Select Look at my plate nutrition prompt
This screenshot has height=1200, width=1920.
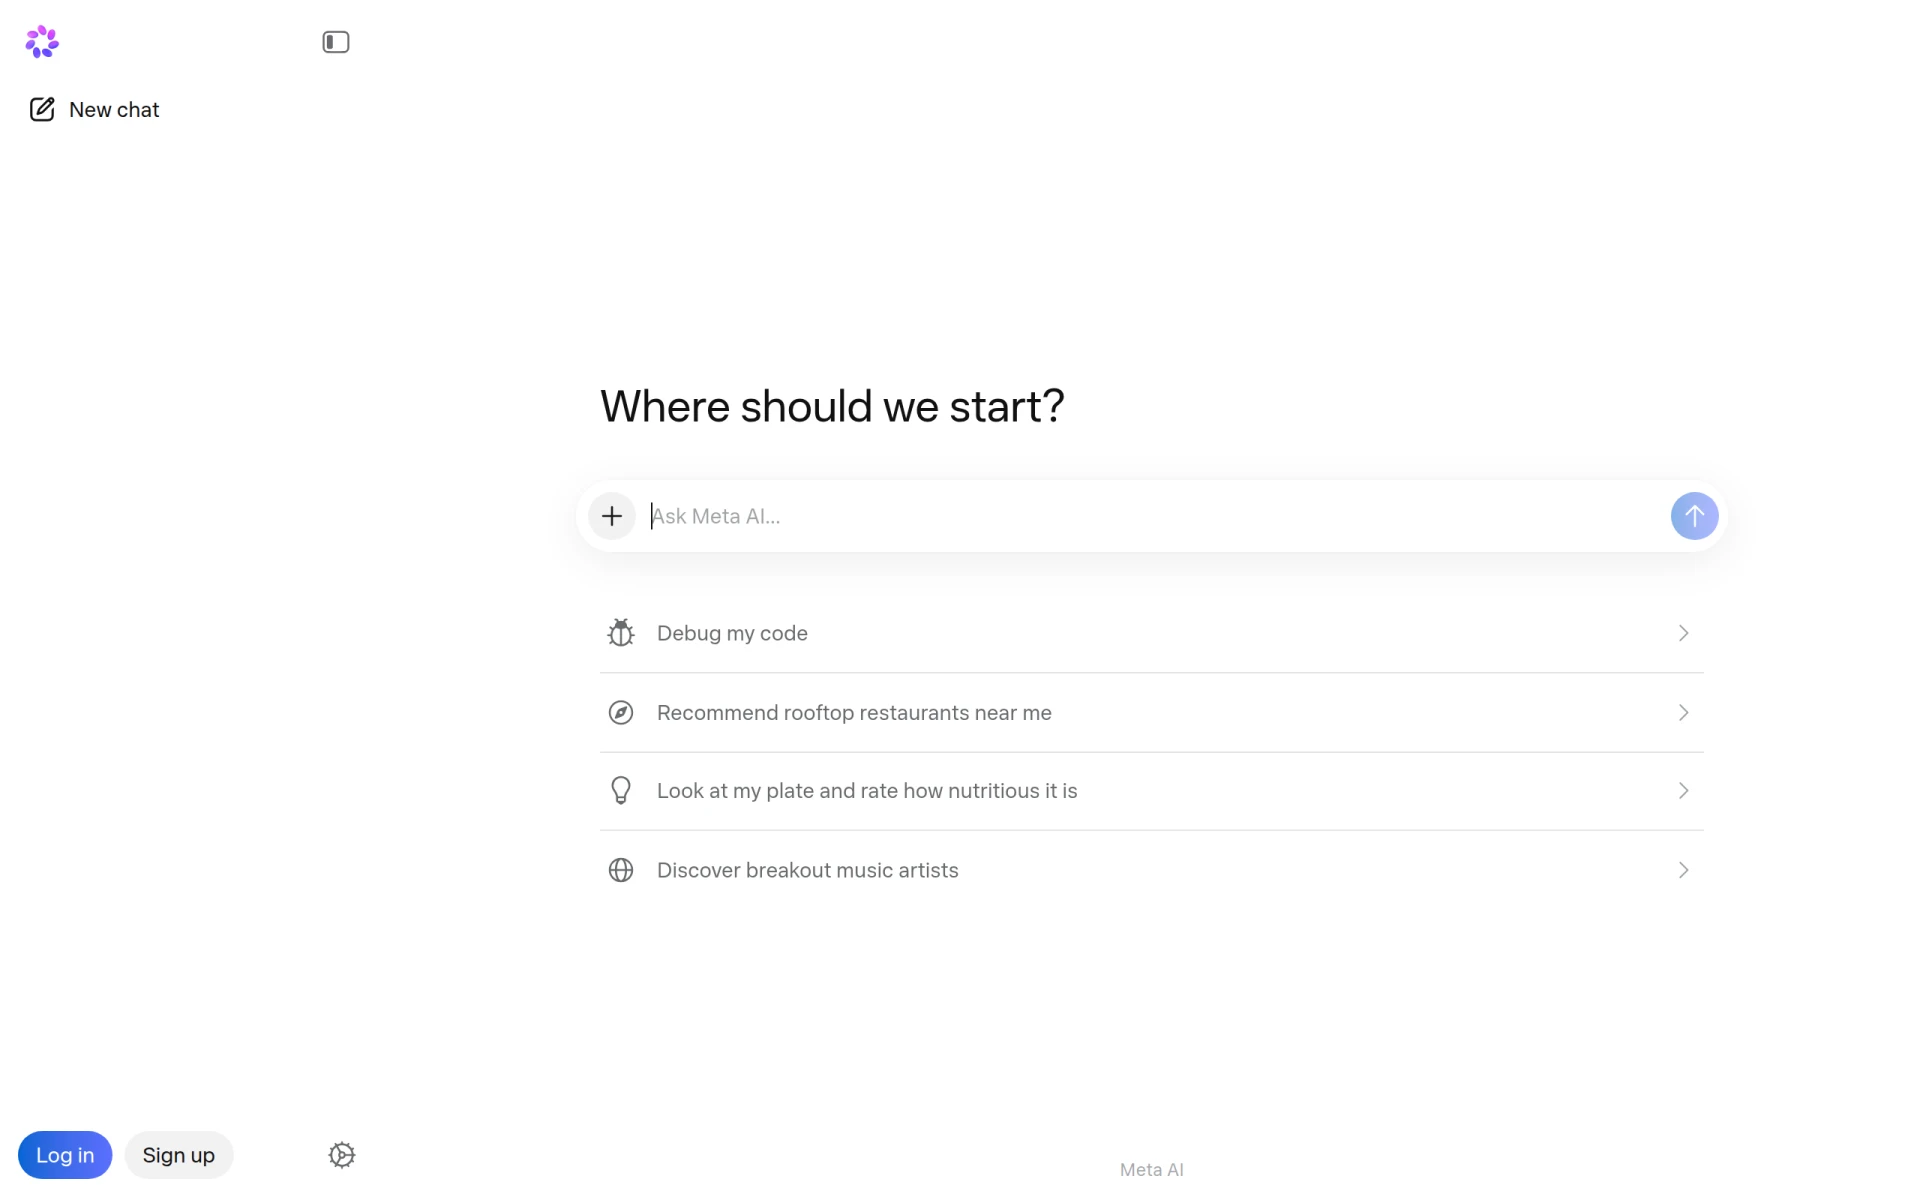(x=1152, y=791)
